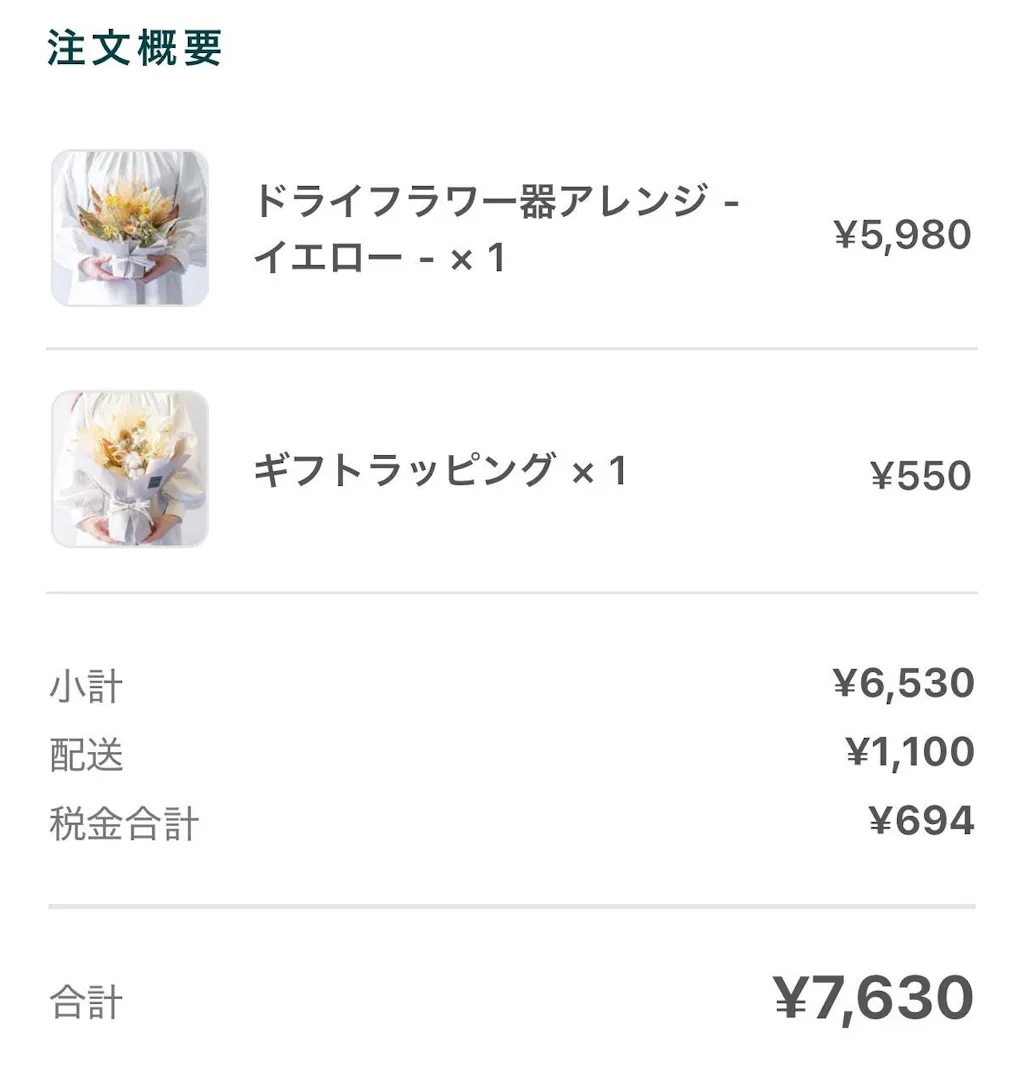Click the 小計 subtotal label
This screenshot has width=1024, height=1084.
tap(86, 687)
